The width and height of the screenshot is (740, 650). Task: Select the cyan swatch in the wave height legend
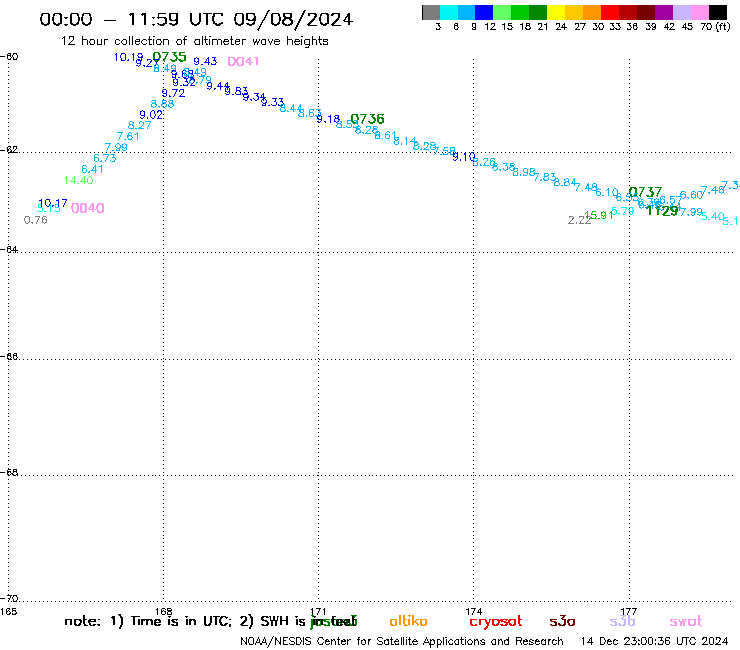(449, 12)
